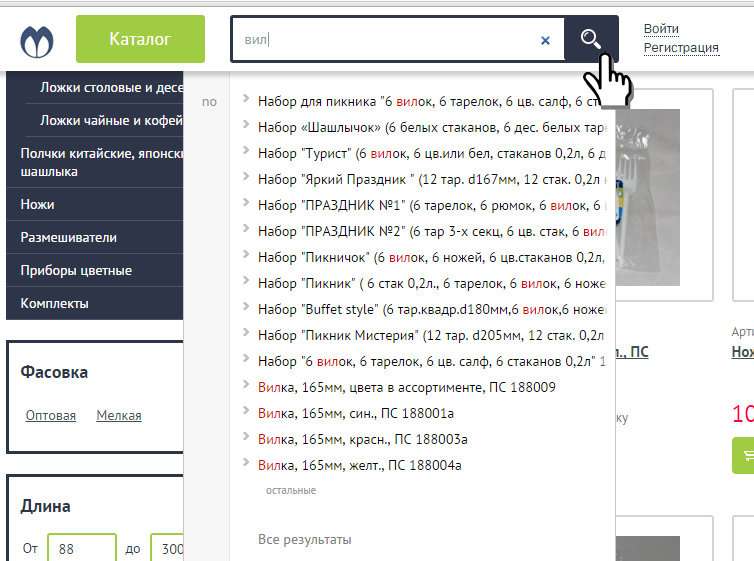754x561 pixels.
Task: Choose suggestion Набор "ПРАЗДНИК №1"
Action: tap(431, 205)
